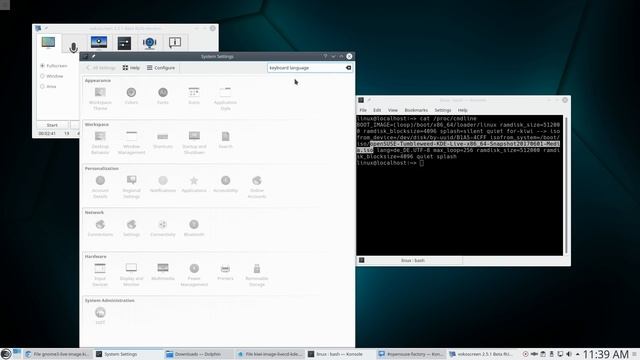640x360 pixels.
Task: Switch to vokoscreen miscellaneous settings tab
Action: (124, 42)
